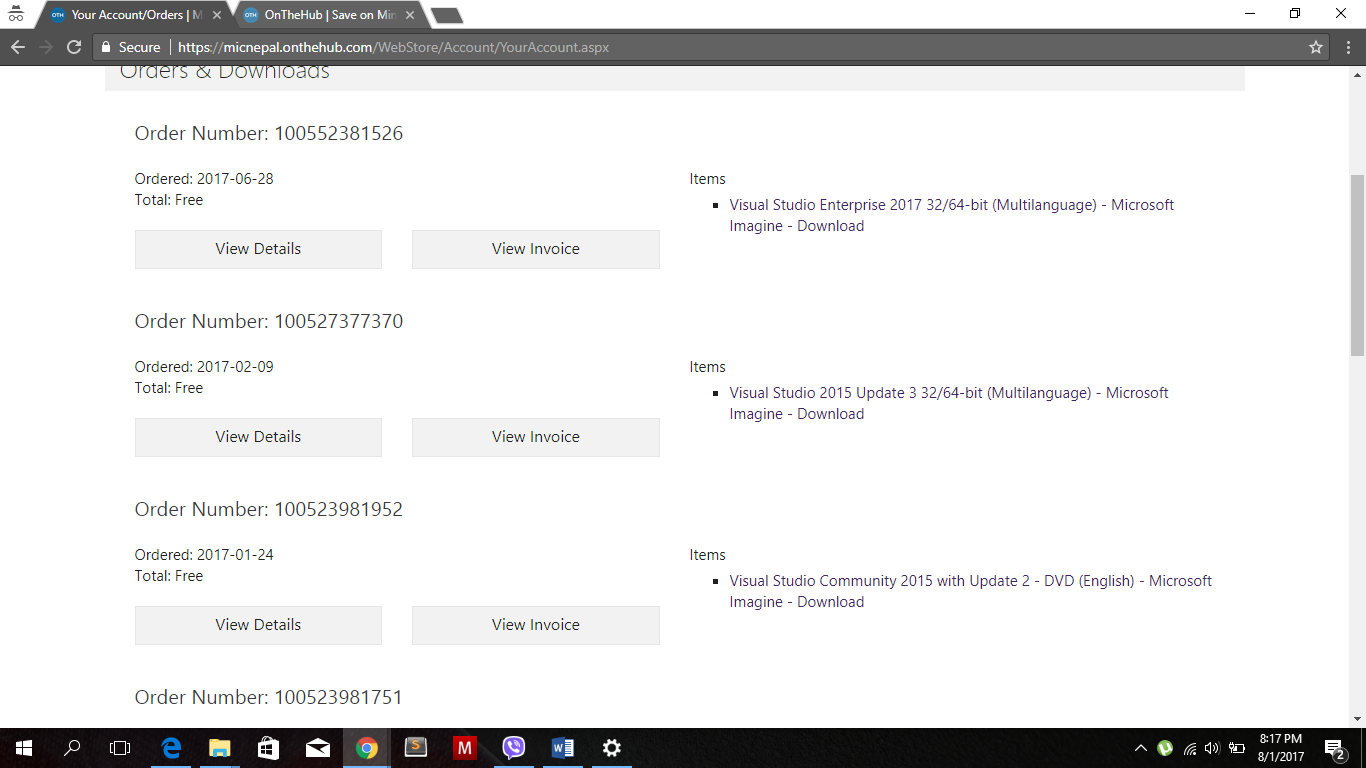Open Chrome menu with three dots
The image size is (1366, 768).
[1346, 47]
